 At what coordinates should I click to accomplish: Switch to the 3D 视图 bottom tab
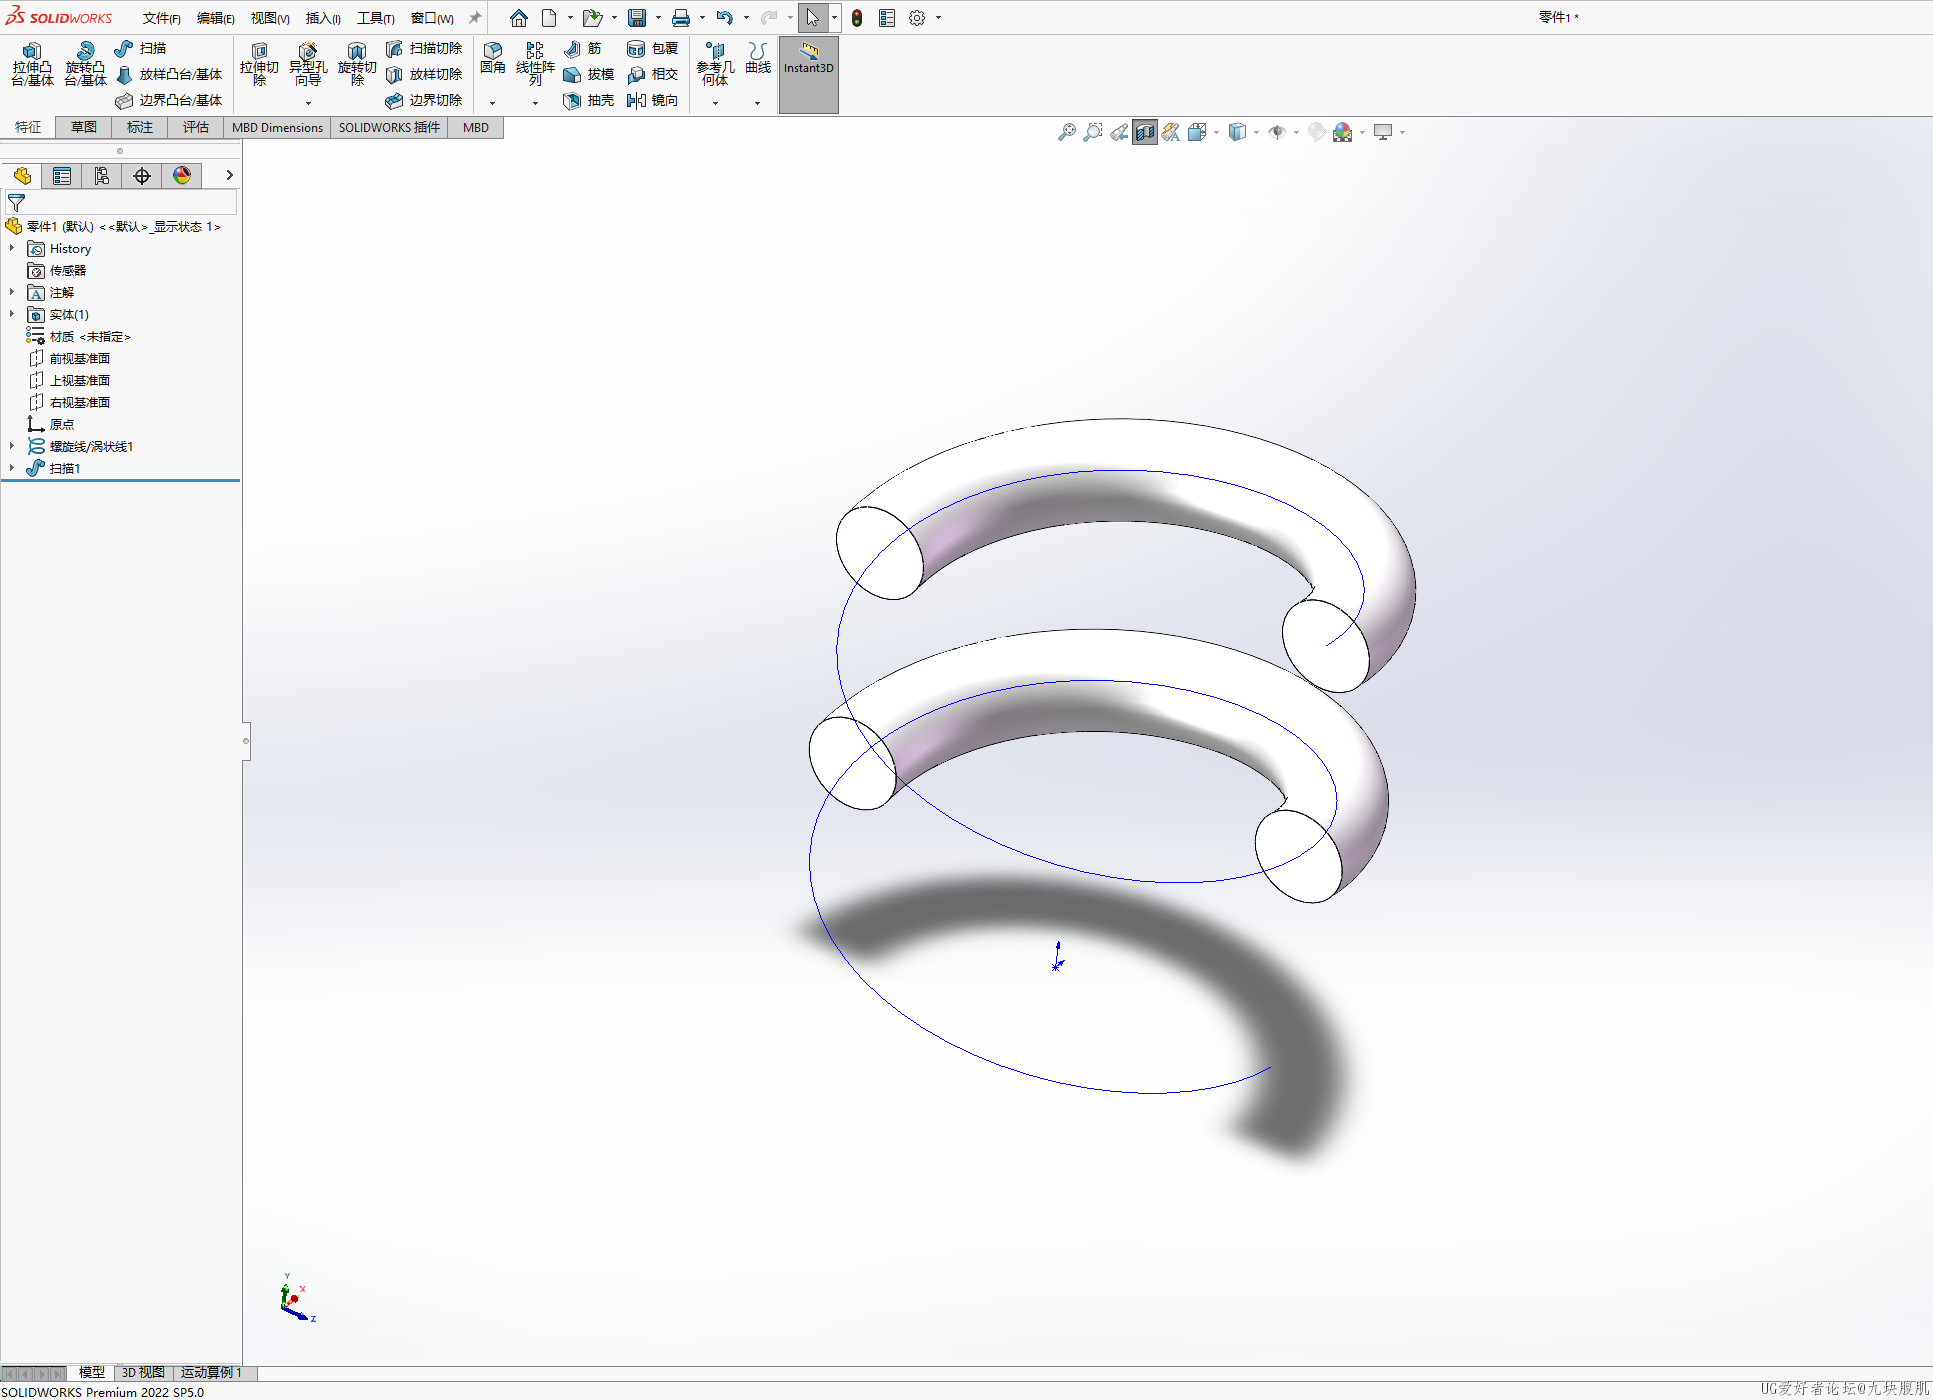click(143, 1372)
